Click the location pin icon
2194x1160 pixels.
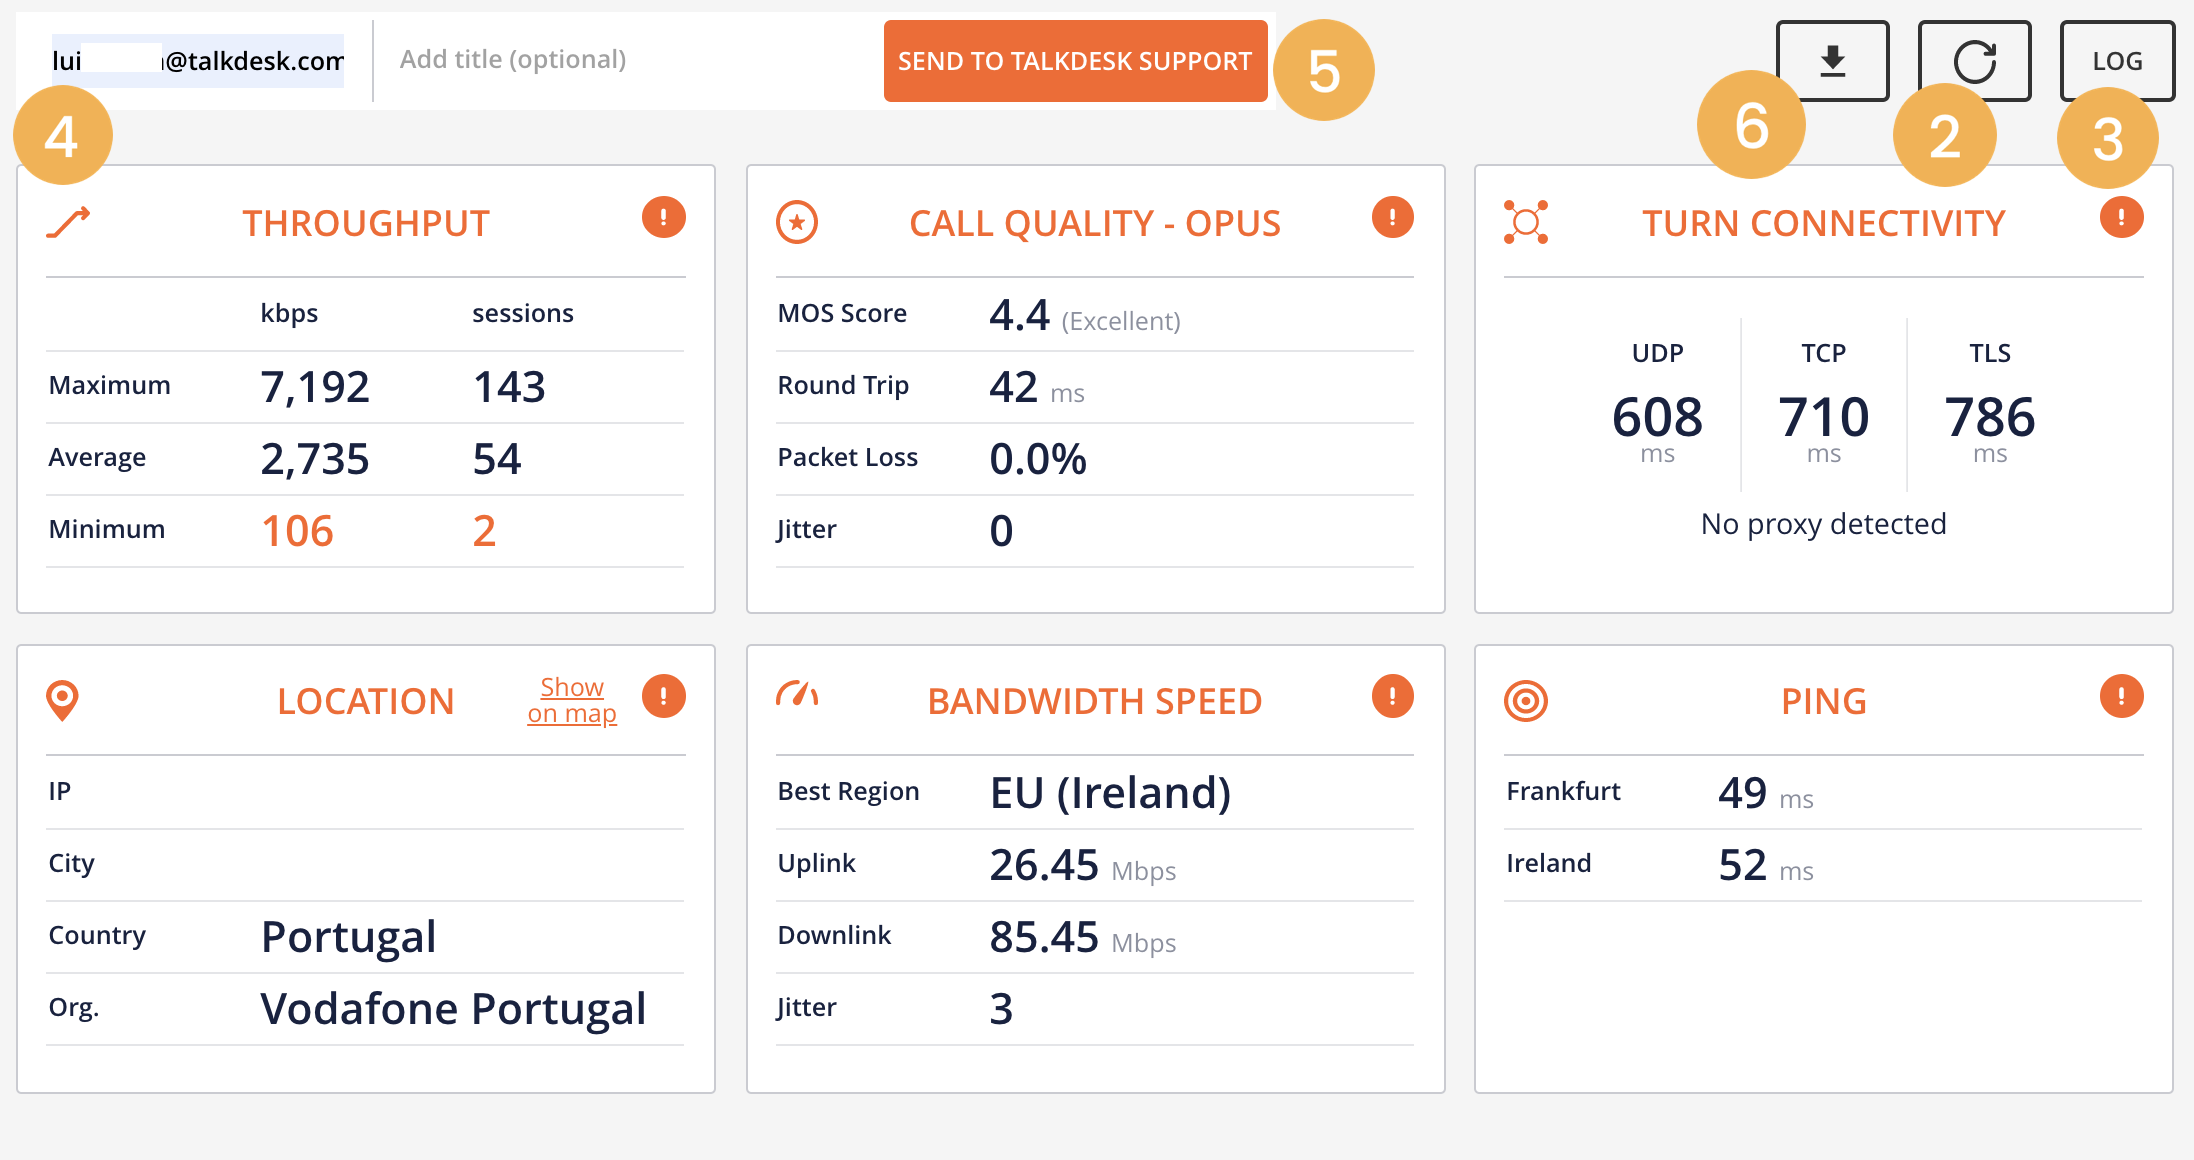pos(62,698)
